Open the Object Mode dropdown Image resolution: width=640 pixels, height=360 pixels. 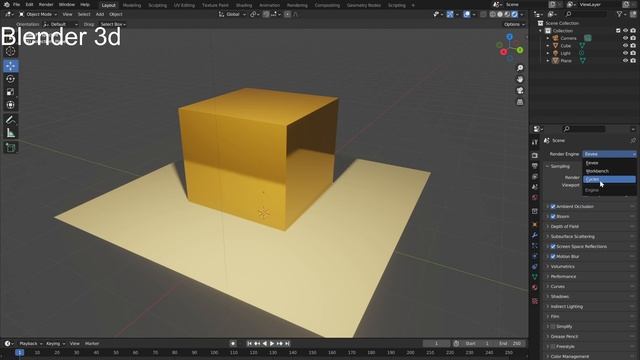pyautogui.click(x=38, y=14)
